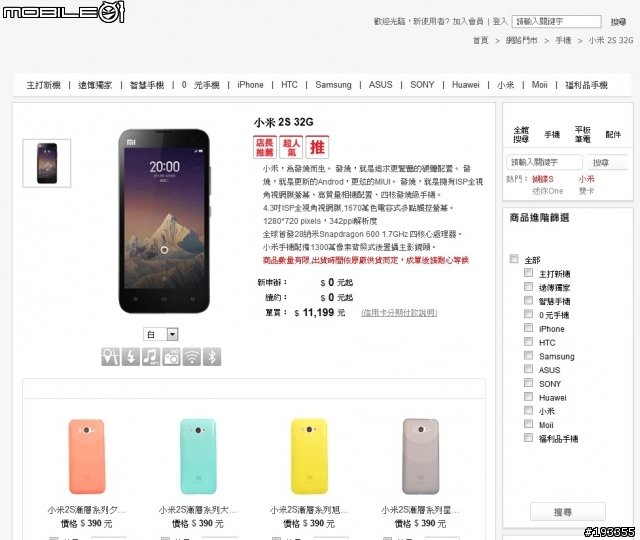Click the Bluetooth feature icon
This screenshot has height=540, width=640.
click(x=212, y=357)
